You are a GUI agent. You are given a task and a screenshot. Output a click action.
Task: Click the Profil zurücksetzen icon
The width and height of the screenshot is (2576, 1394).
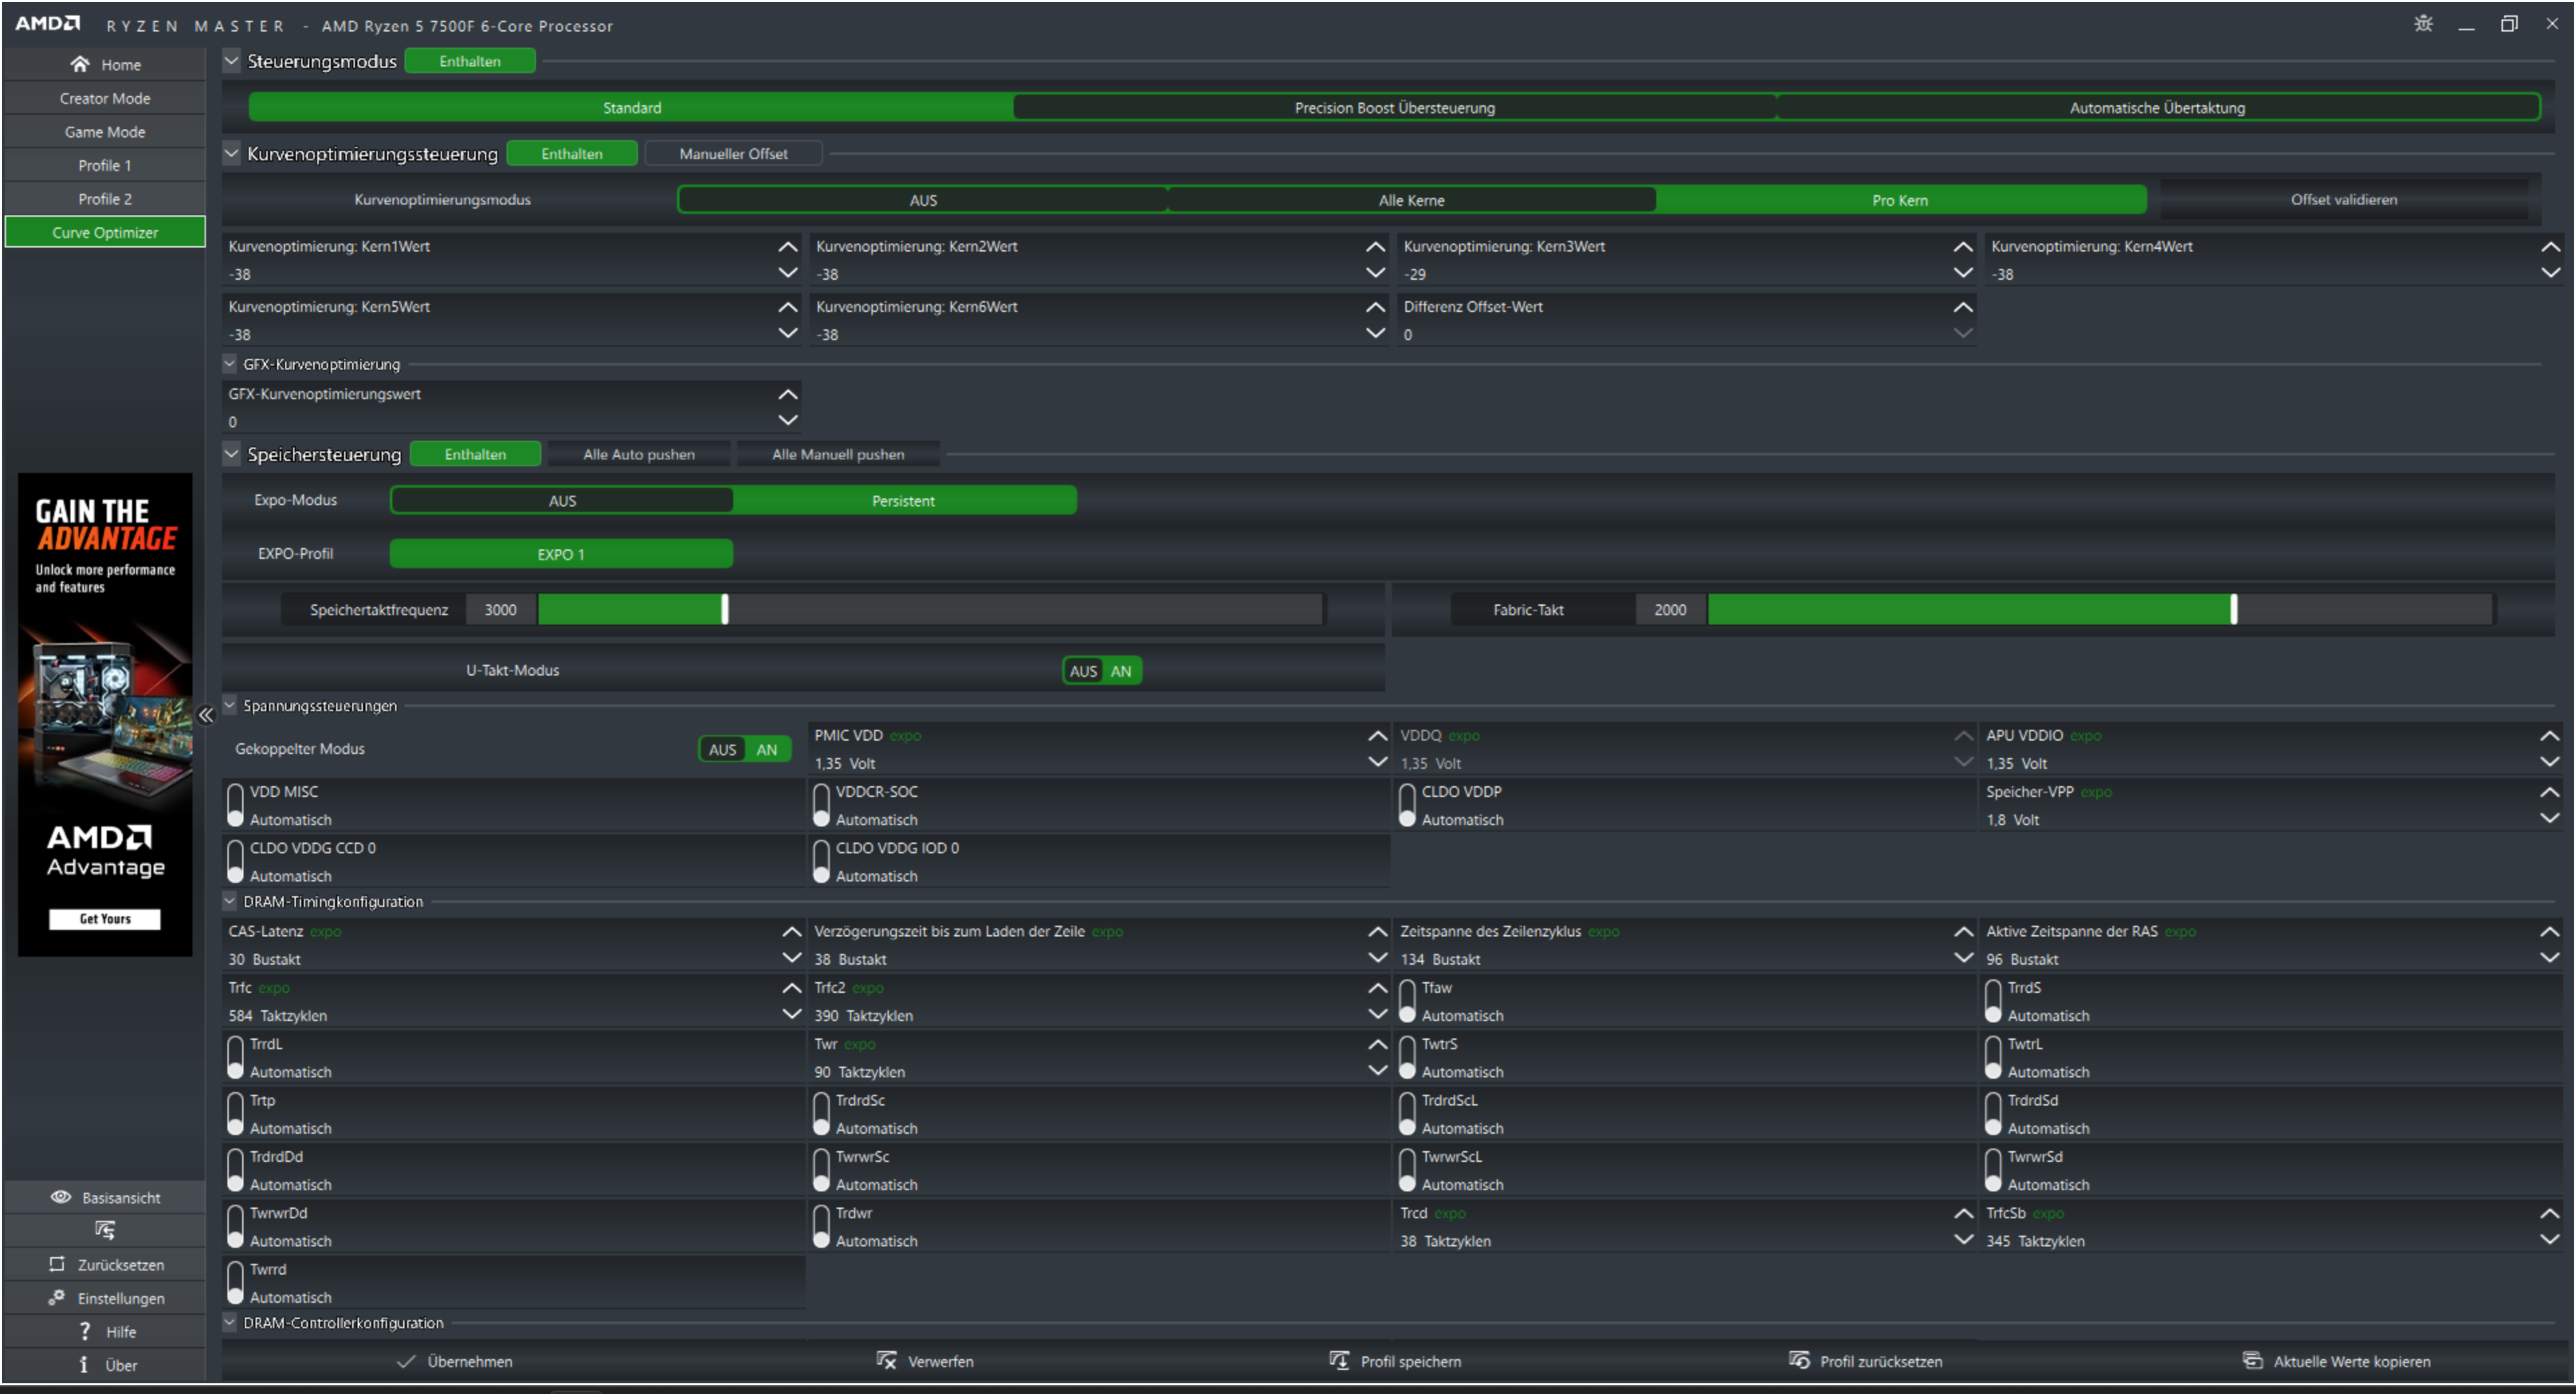(1799, 1360)
